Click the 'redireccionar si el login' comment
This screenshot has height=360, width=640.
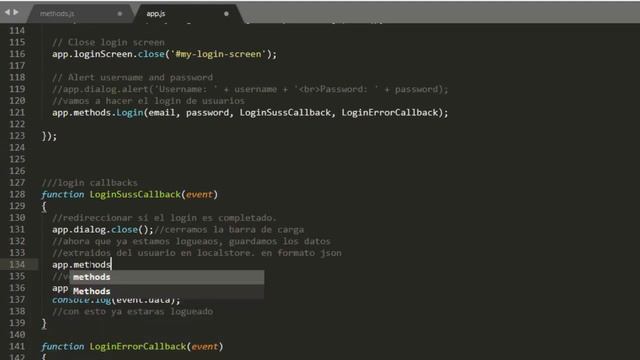[164, 218]
